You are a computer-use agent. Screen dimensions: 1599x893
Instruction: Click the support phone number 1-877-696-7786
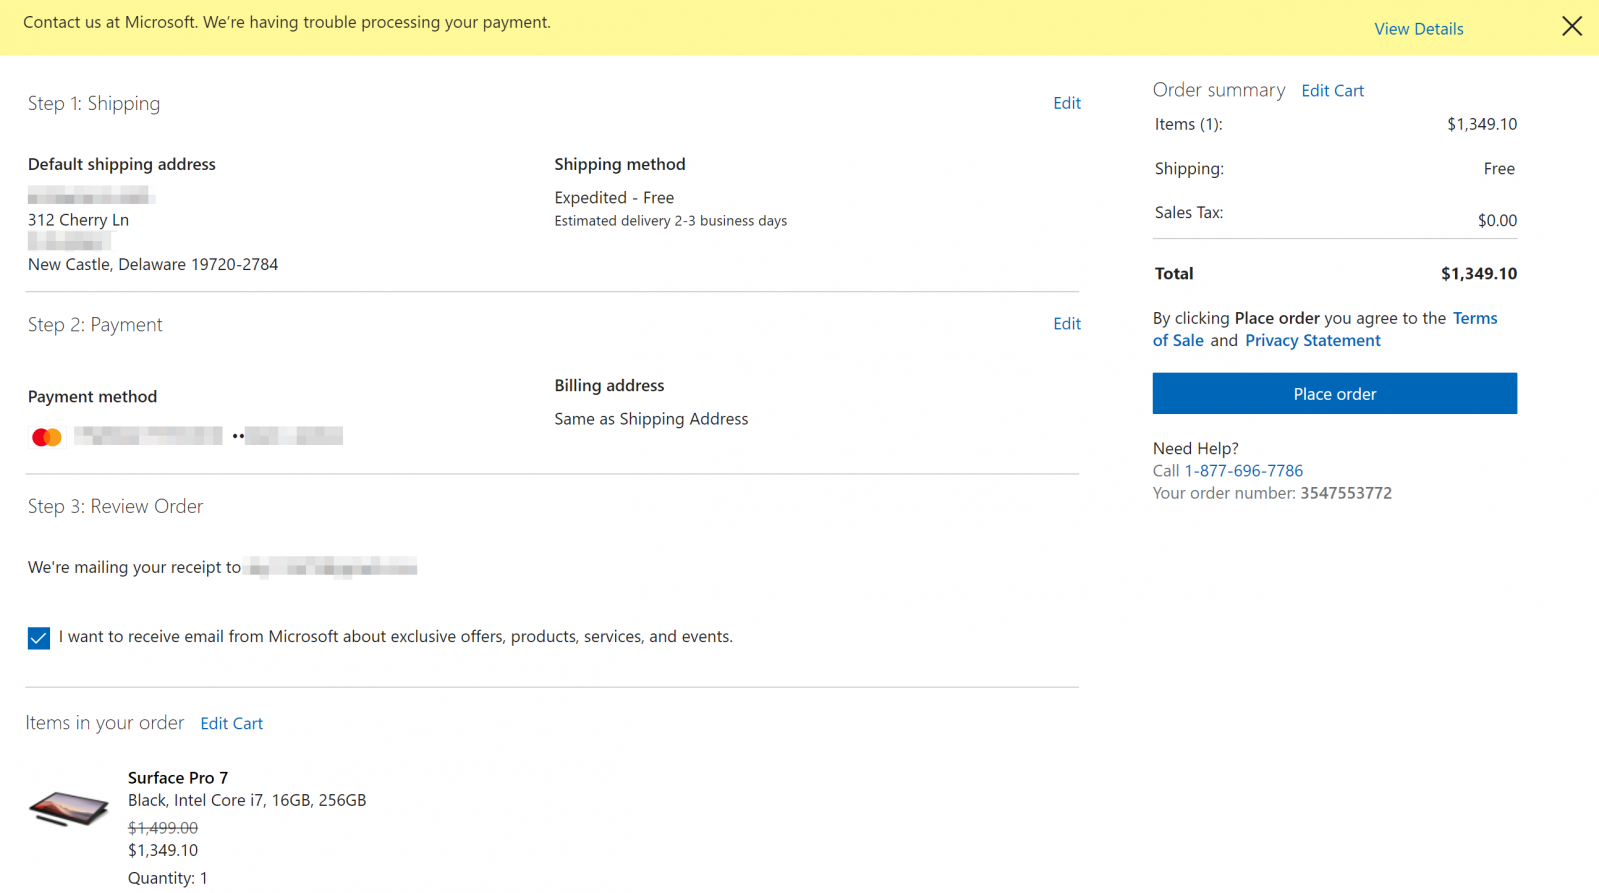(1243, 471)
